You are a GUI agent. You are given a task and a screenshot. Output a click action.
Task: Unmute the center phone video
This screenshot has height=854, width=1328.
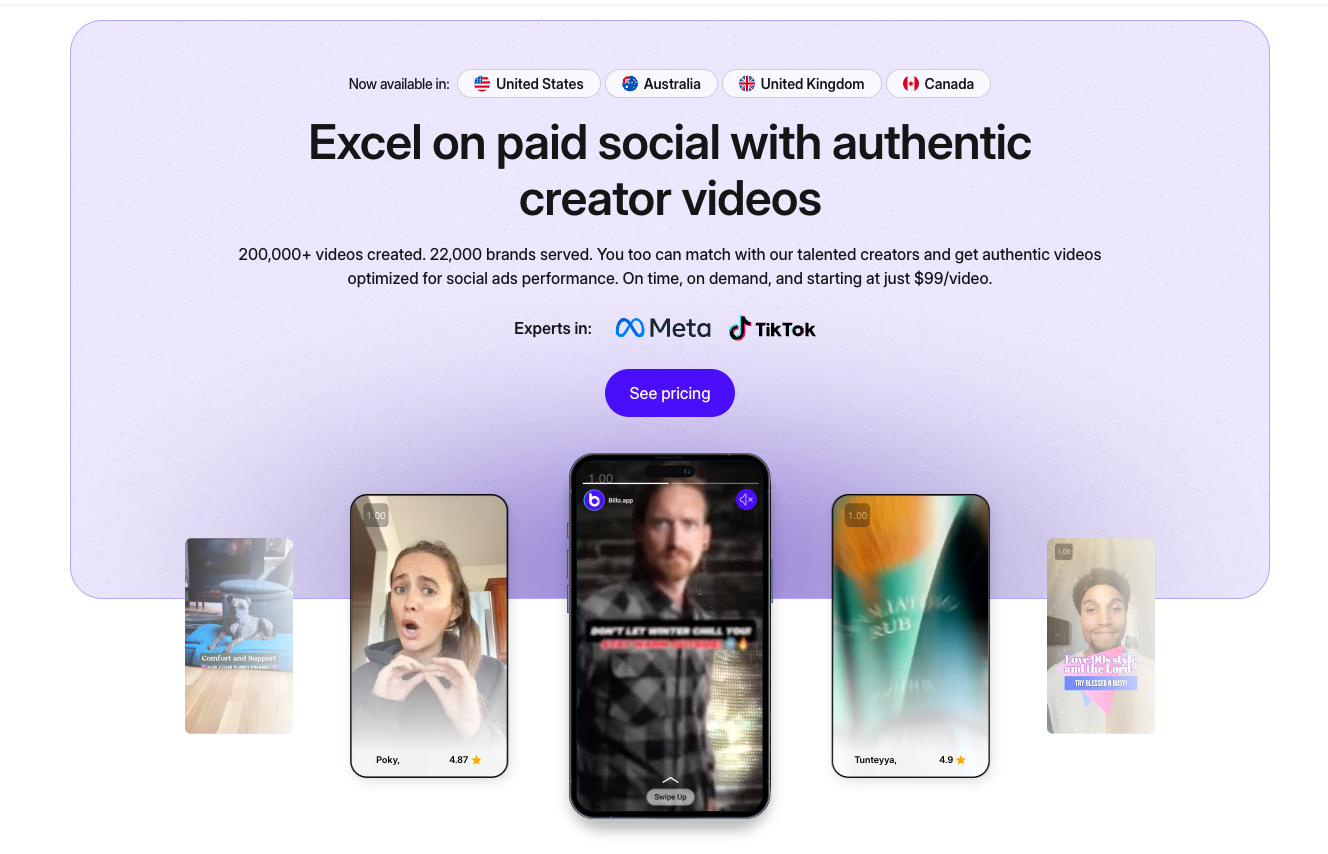[746, 499]
